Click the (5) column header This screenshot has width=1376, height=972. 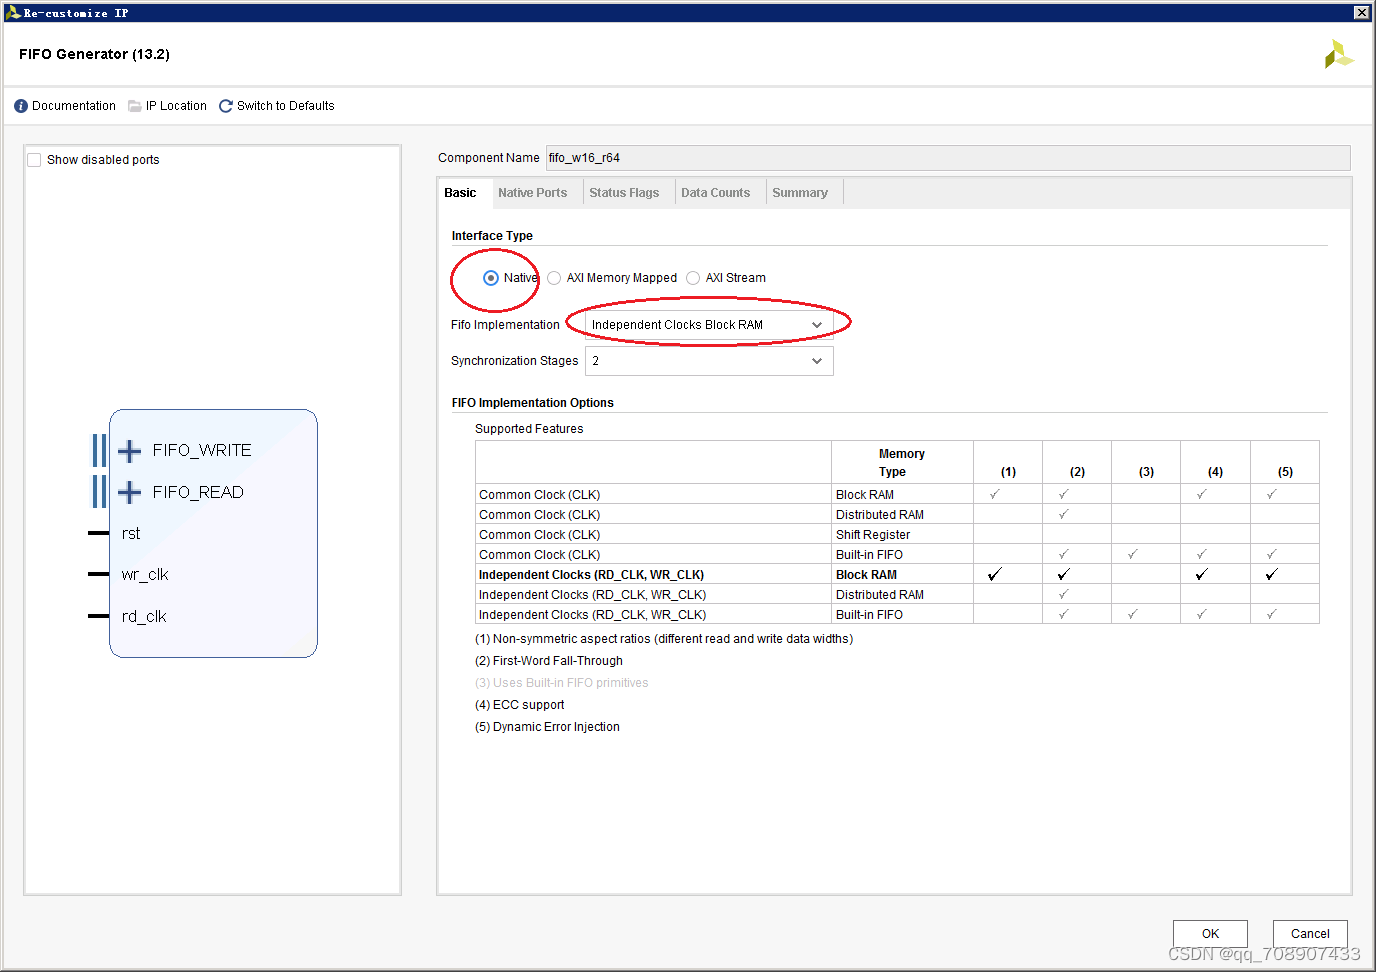coord(1285,463)
